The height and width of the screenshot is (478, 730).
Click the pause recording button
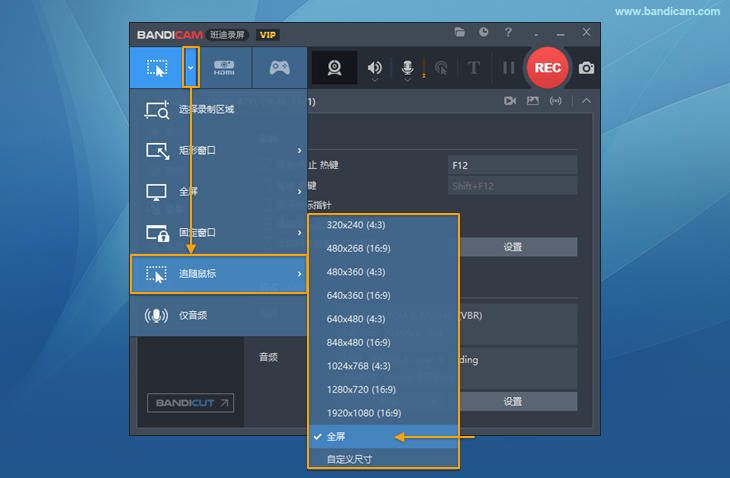(x=508, y=68)
